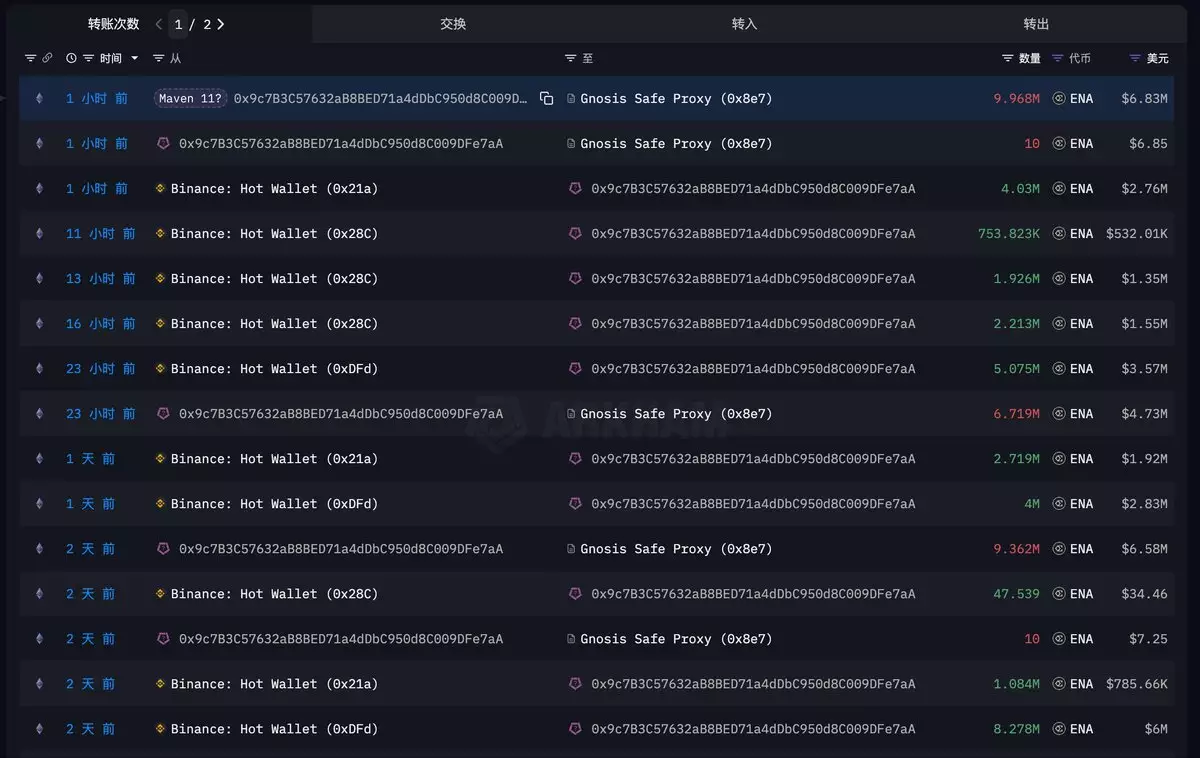
Task: Click the contract document icon on the $6.58M row
Action: coord(571,548)
